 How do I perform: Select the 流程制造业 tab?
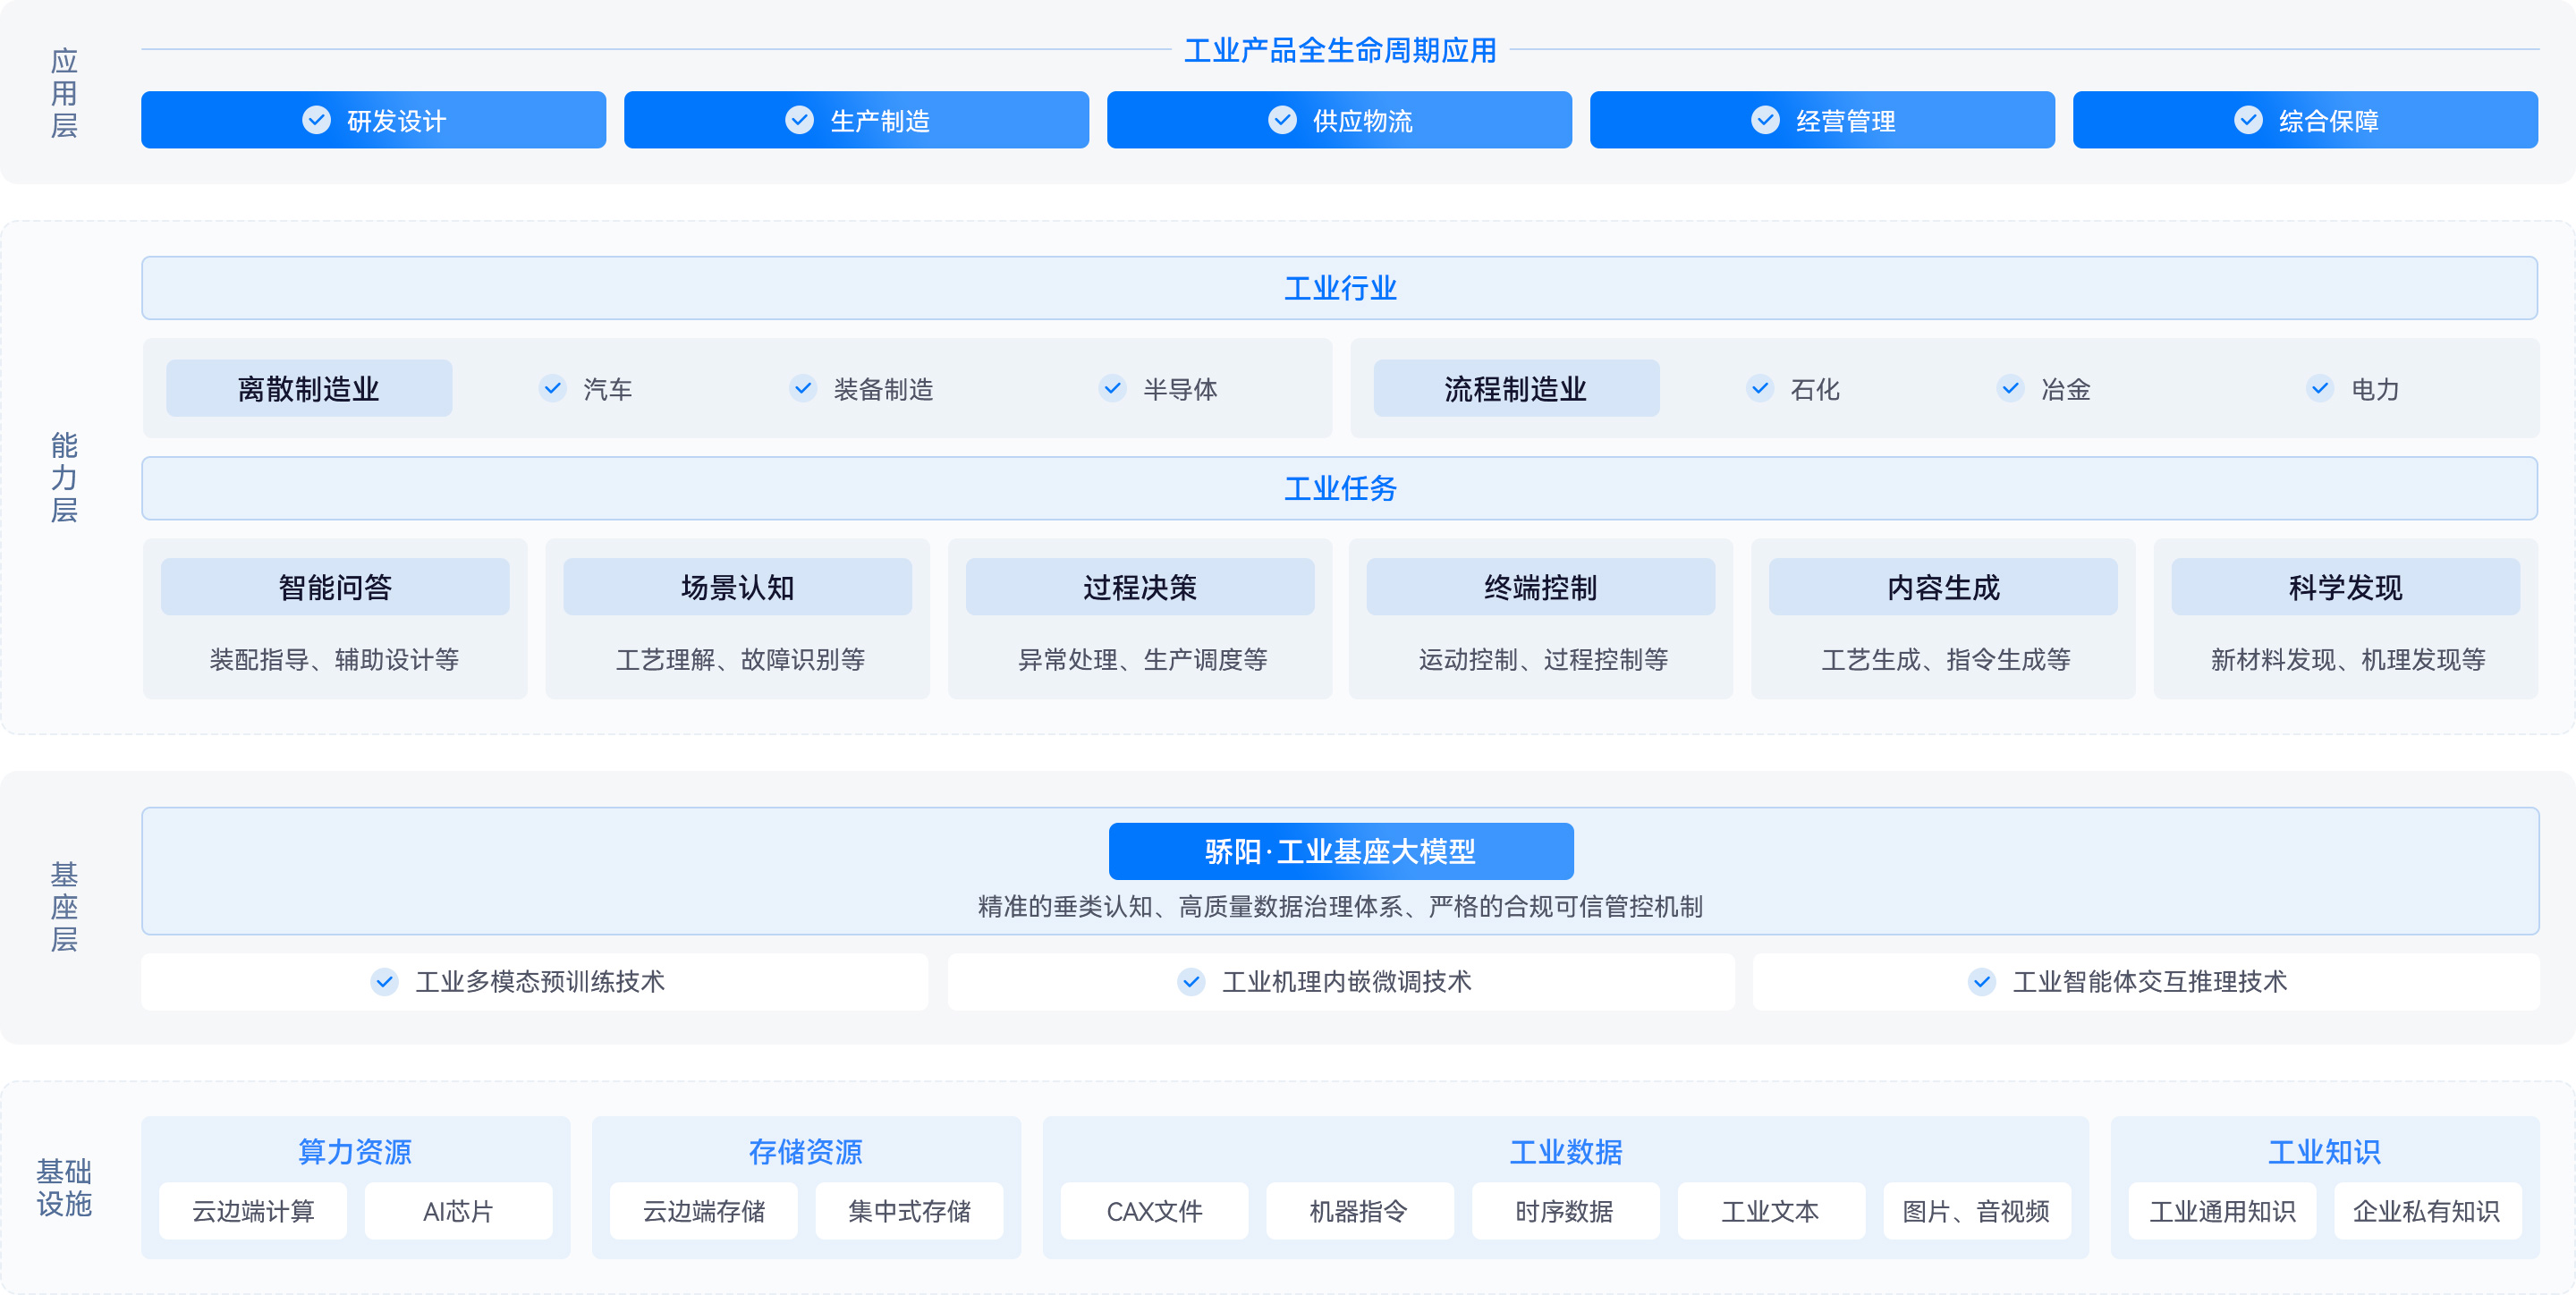(x=1513, y=389)
